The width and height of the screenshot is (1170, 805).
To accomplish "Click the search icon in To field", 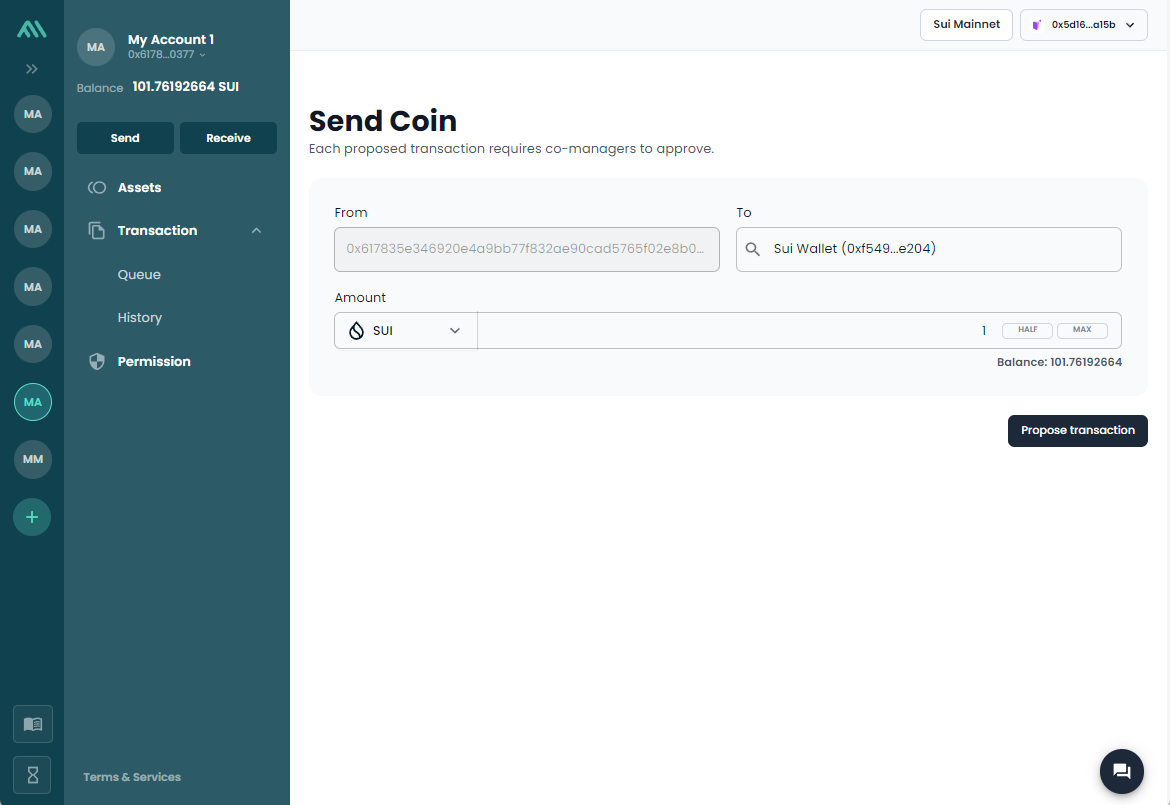I will point(753,249).
